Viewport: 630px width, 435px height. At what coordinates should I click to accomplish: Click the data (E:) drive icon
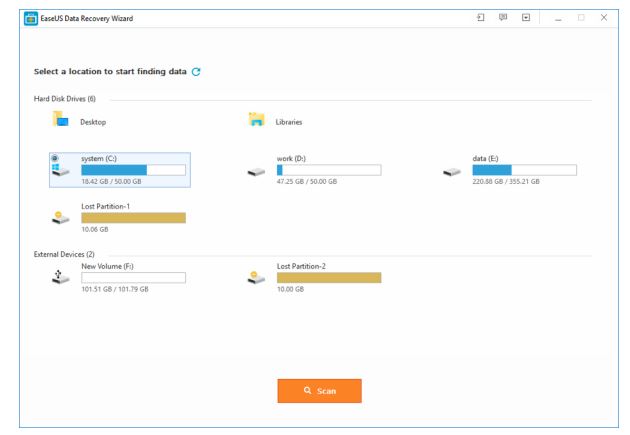click(452, 172)
